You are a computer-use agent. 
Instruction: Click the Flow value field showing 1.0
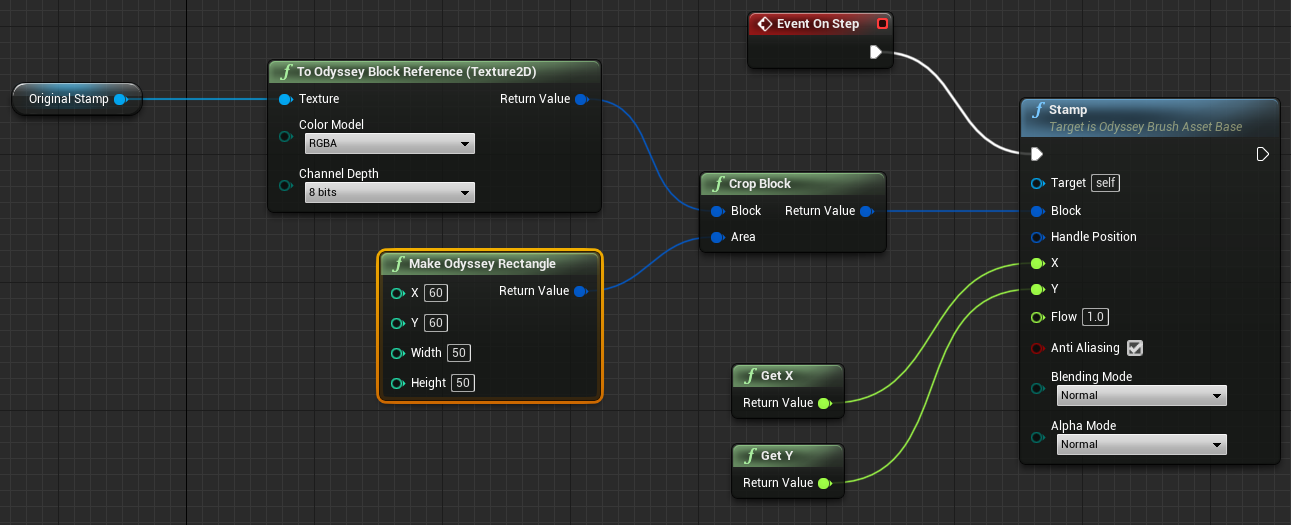pos(1096,317)
